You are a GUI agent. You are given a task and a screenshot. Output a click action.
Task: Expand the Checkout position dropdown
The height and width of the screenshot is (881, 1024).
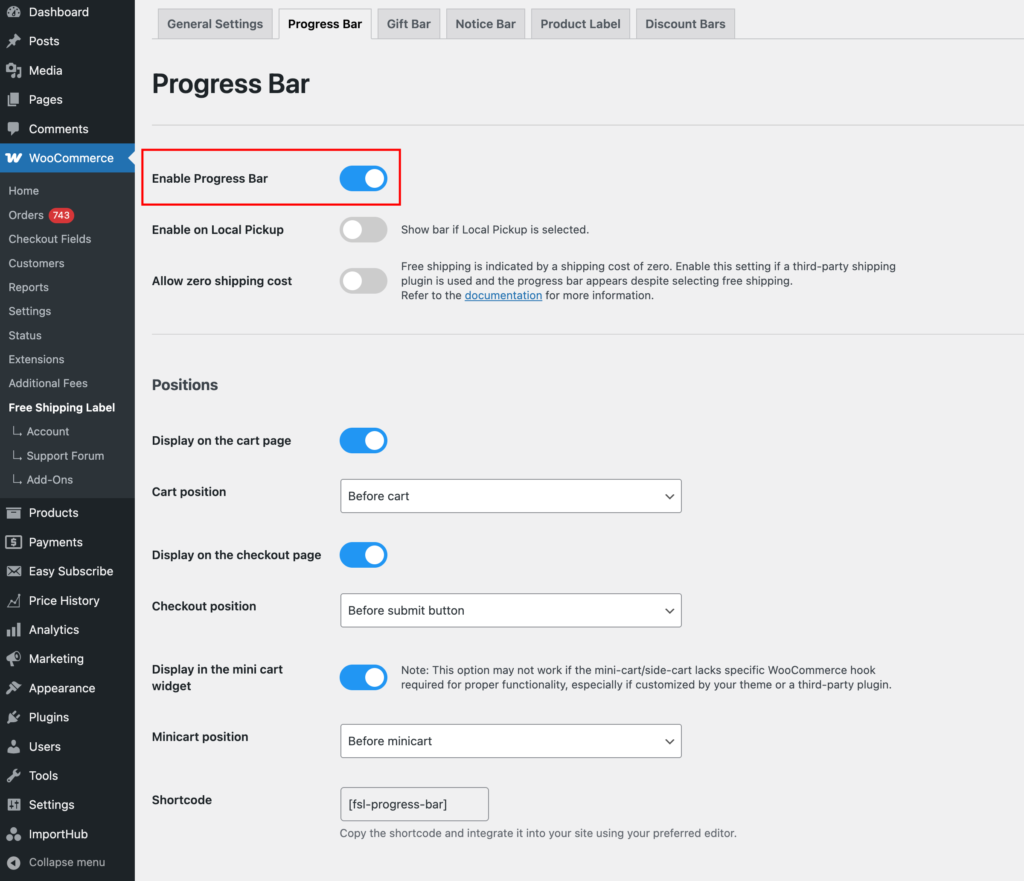coord(510,610)
